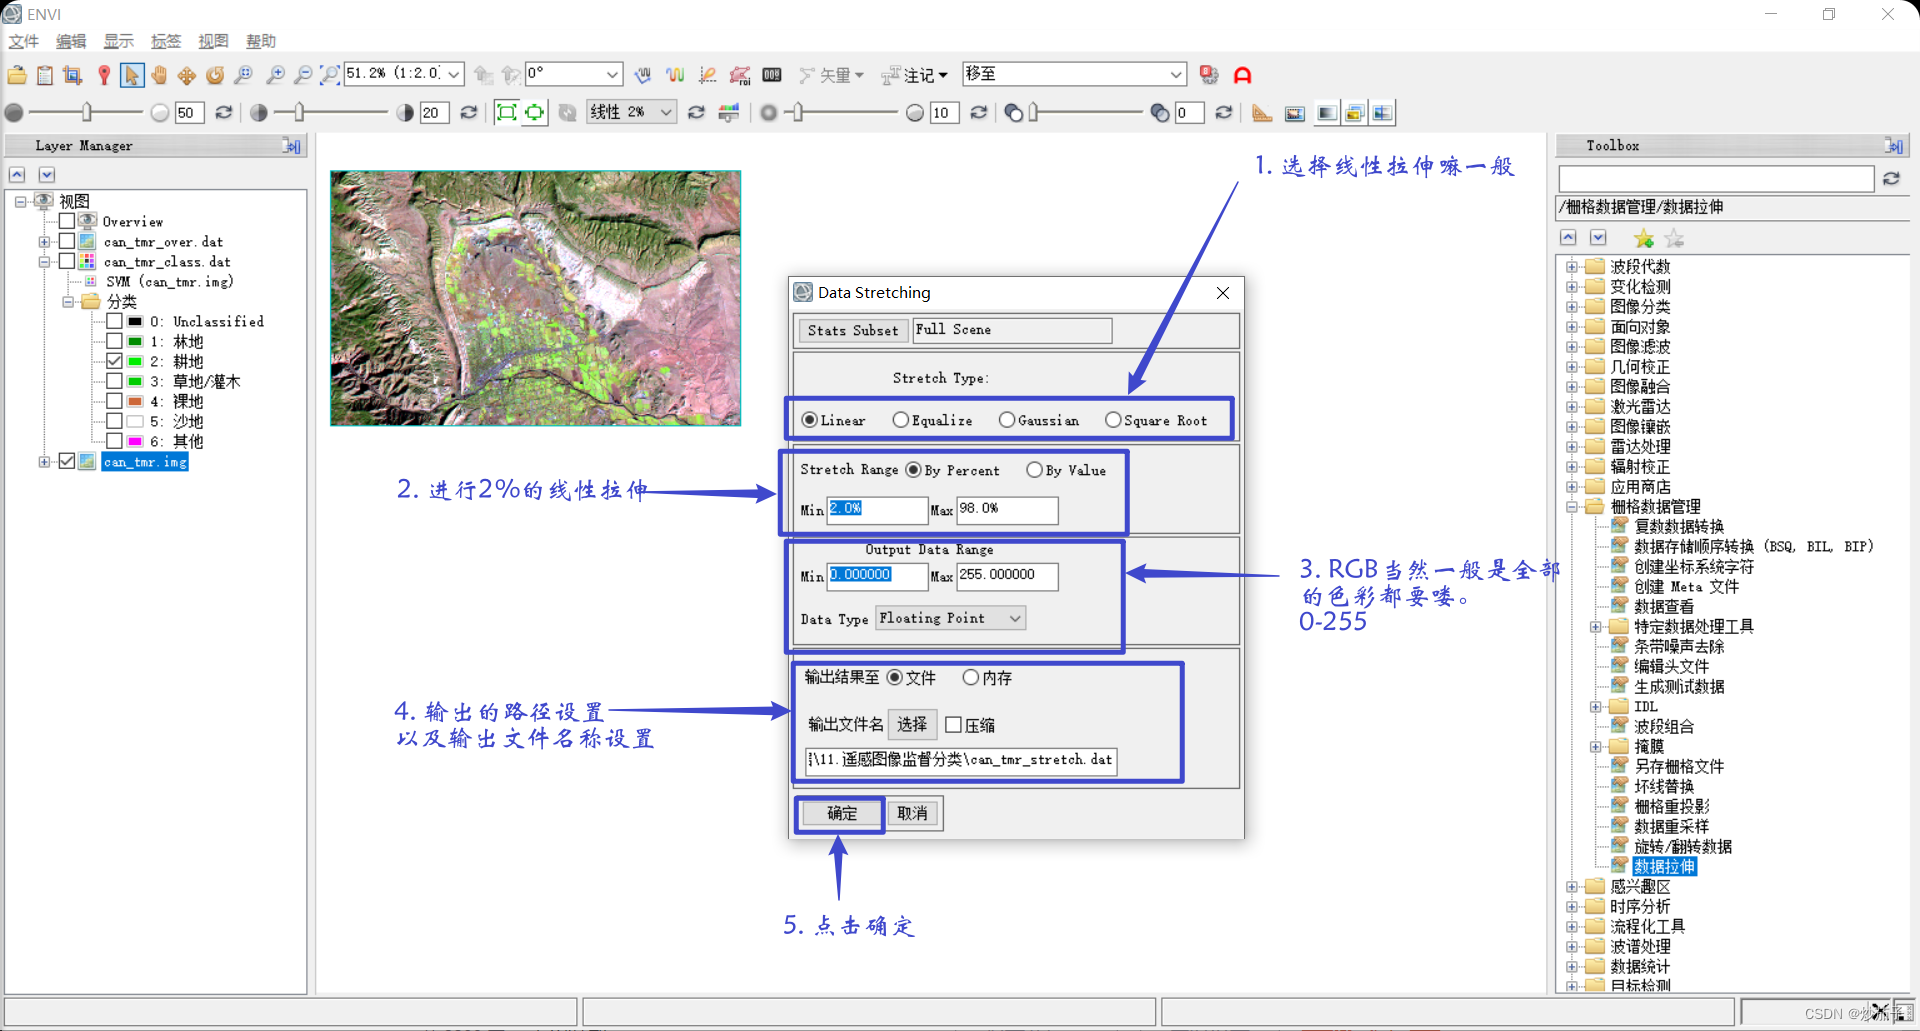The height and width of the screenshot is (1031, 1920).
Task: Reset the brightness with its refresh icon
Action: click(x=224, y=113)
